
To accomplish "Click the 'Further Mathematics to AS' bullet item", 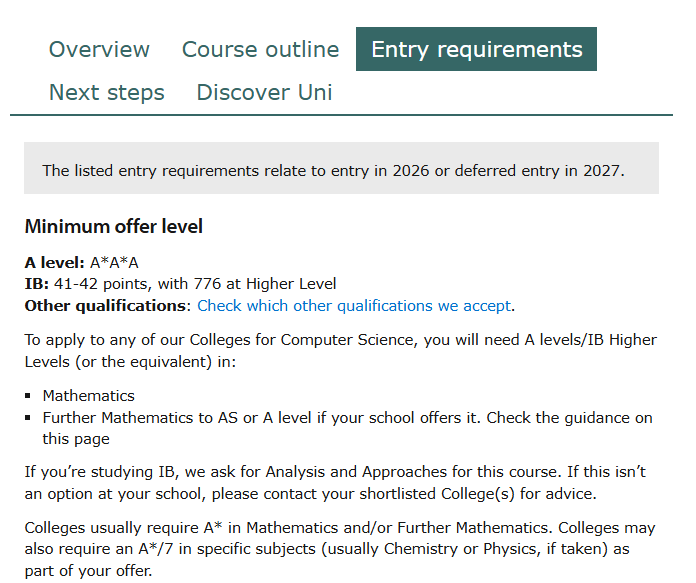I will tap(346, 418).
